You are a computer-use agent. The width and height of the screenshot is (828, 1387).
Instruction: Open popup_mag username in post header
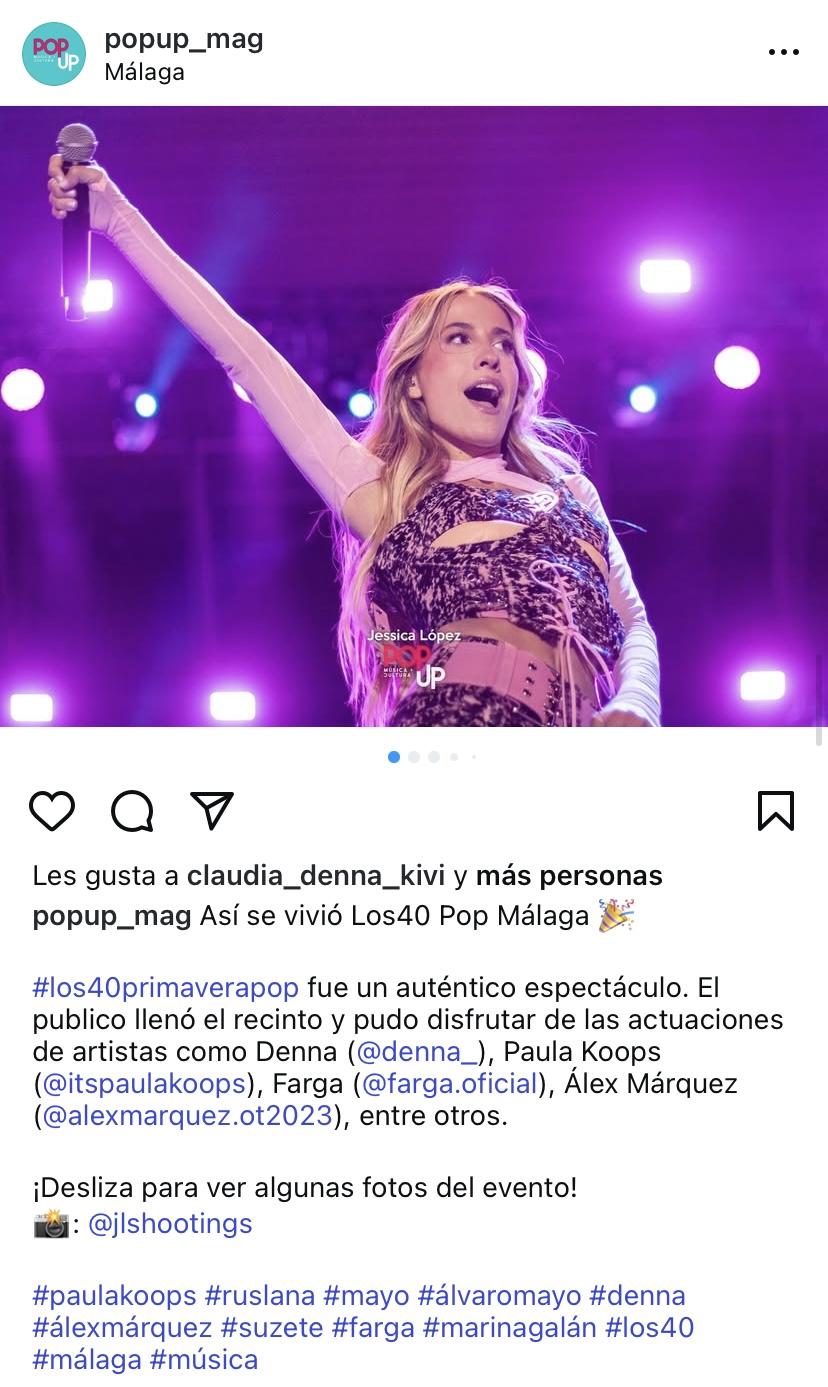coord(184,39)
